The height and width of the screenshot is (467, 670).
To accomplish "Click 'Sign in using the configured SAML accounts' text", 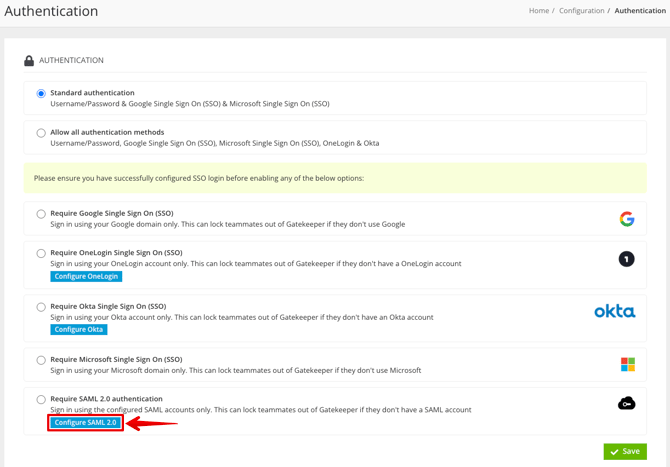I will pos(261,410).
